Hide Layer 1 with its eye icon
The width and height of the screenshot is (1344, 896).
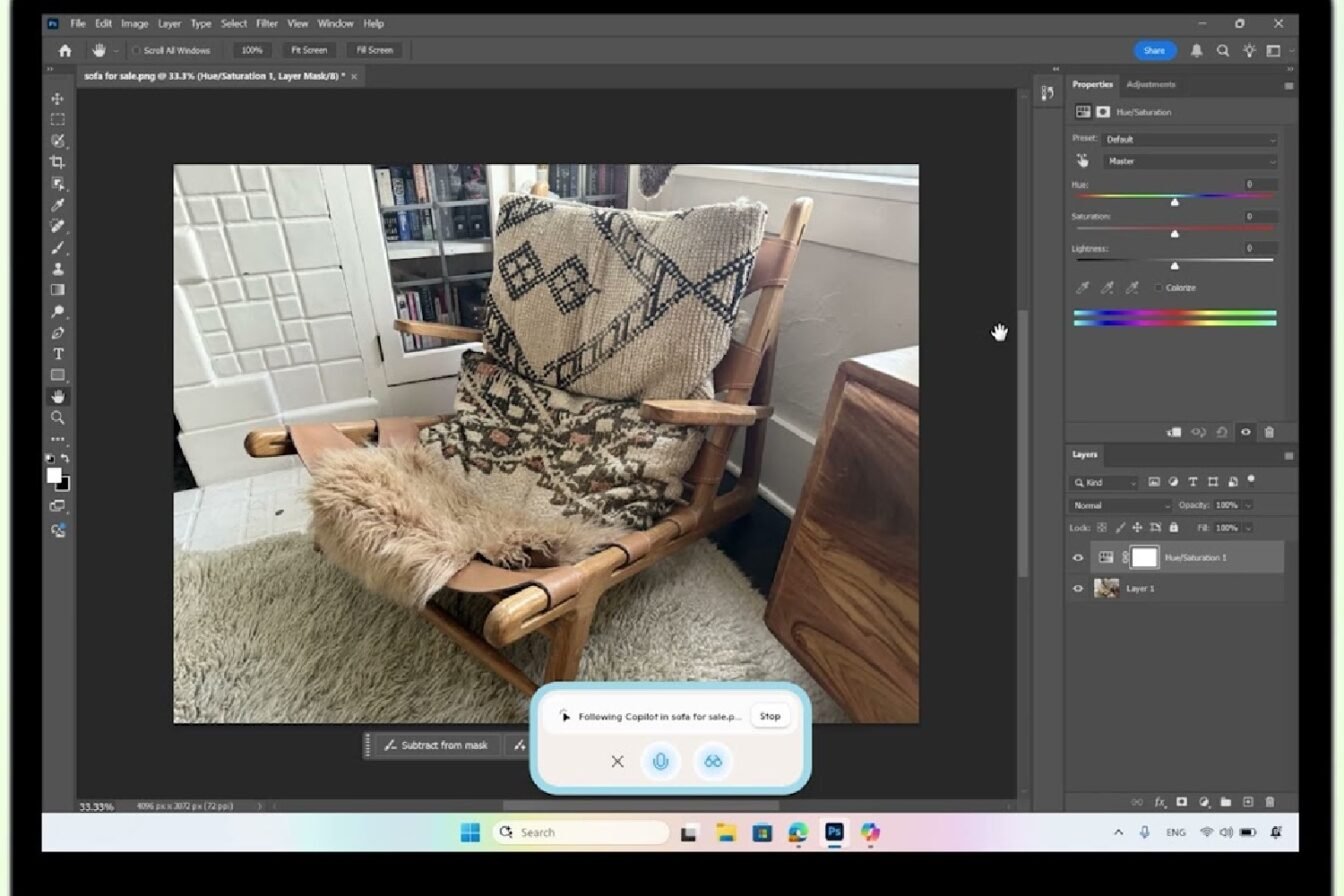1078,589
